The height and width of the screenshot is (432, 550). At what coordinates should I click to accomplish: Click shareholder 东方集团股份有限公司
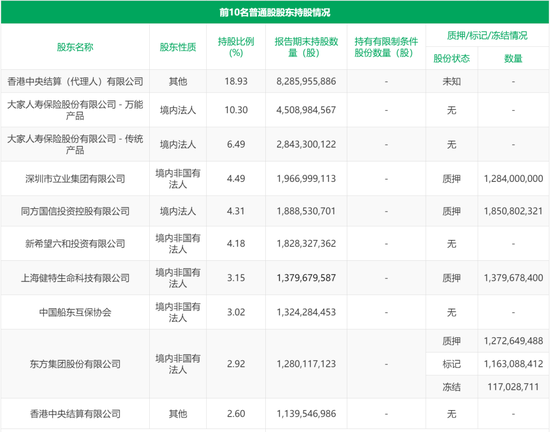(x=75, y=364)
